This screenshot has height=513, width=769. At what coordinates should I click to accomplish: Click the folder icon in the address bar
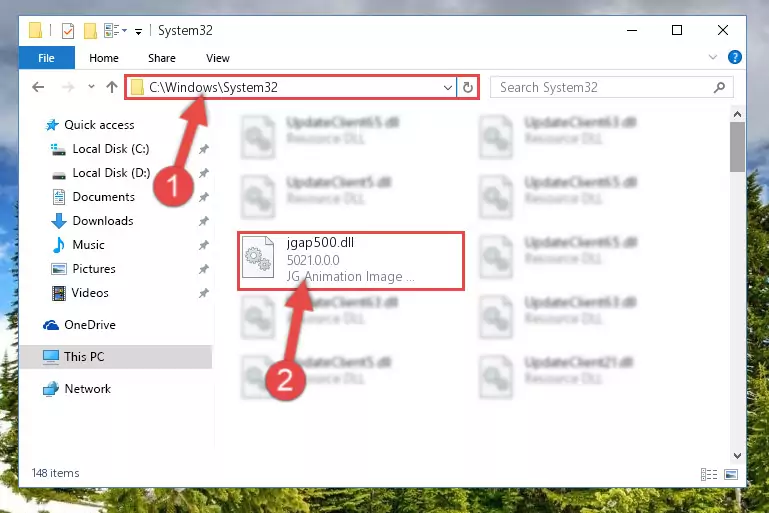[137, 87]
